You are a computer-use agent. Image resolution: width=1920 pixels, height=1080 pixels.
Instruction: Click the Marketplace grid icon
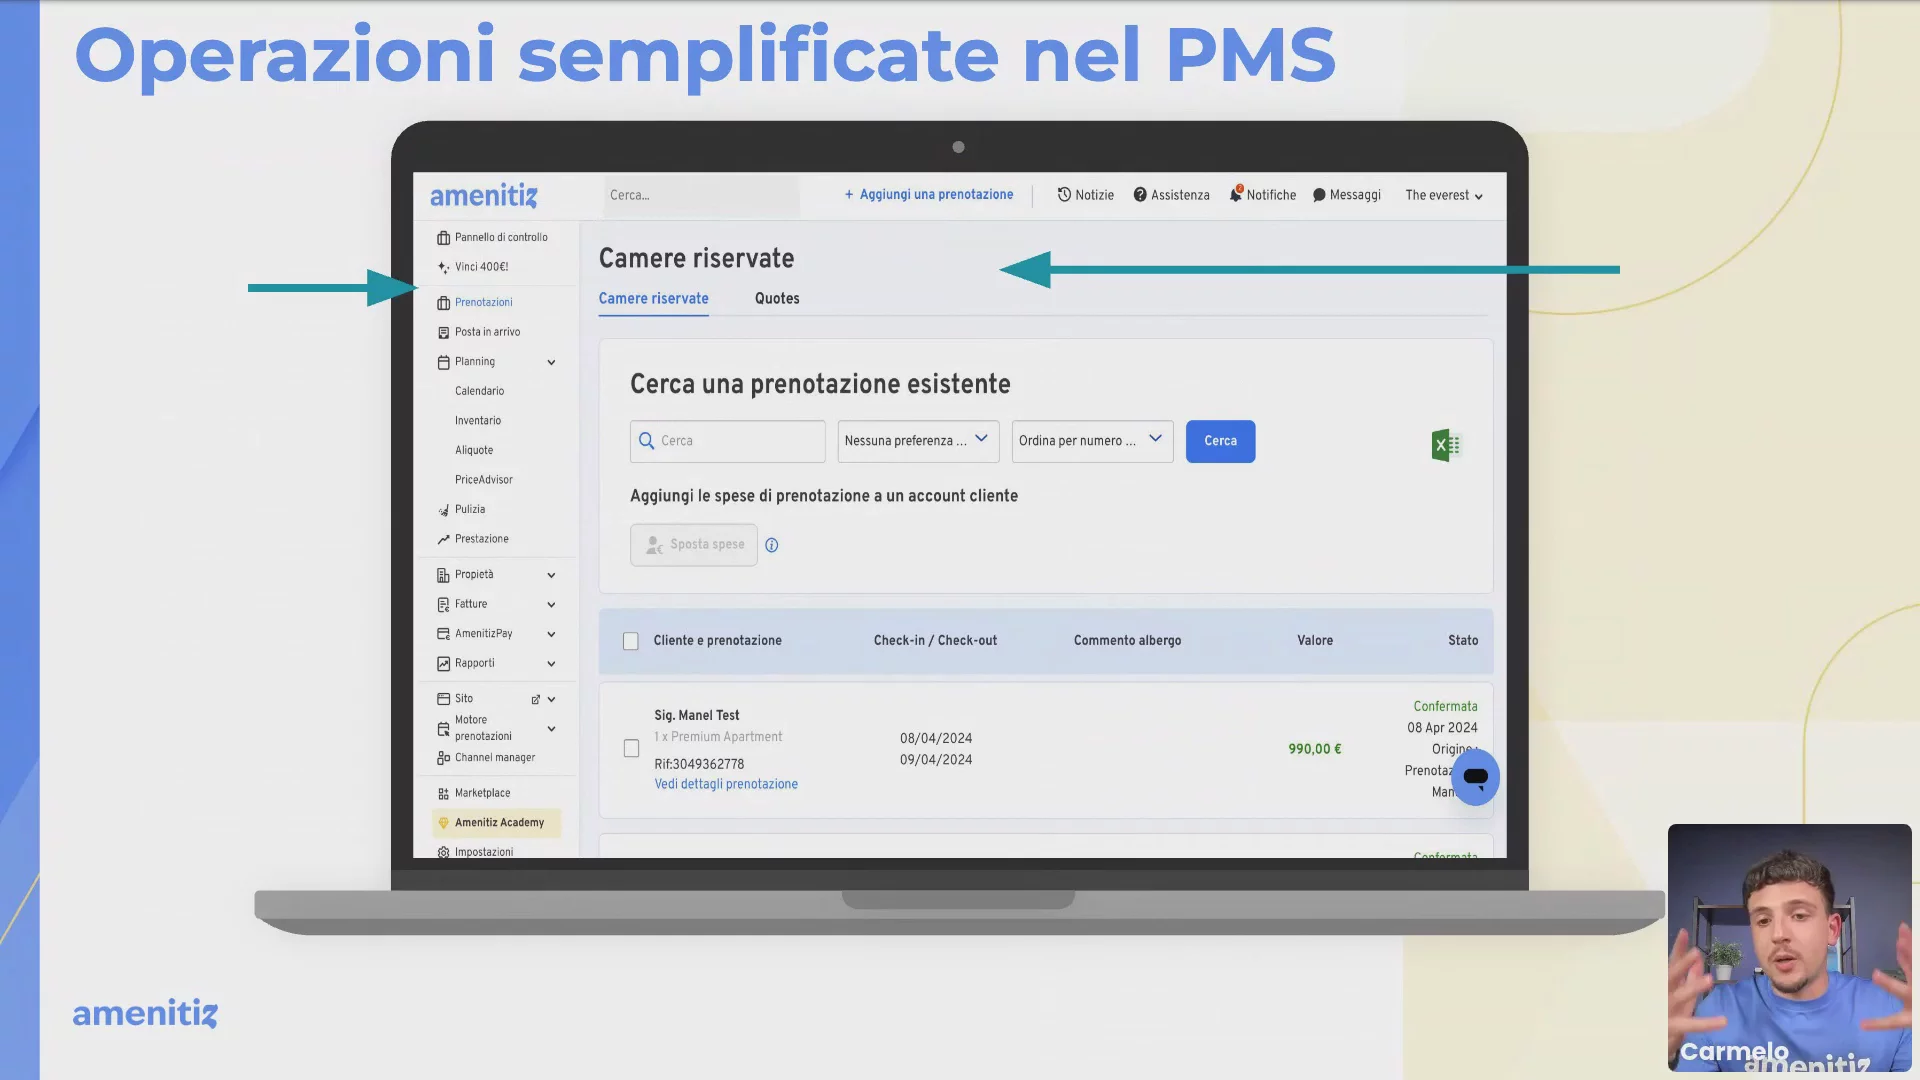443,794
